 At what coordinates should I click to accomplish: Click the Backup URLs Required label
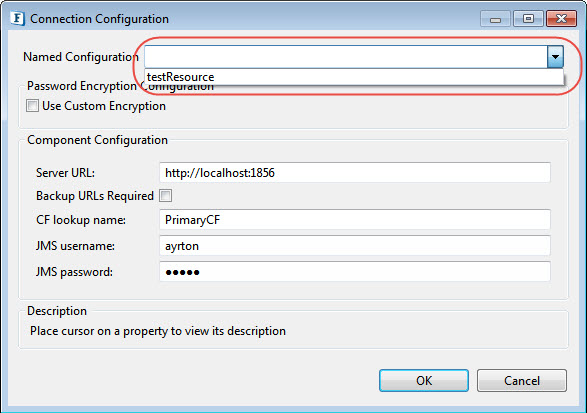coord(95,196)
